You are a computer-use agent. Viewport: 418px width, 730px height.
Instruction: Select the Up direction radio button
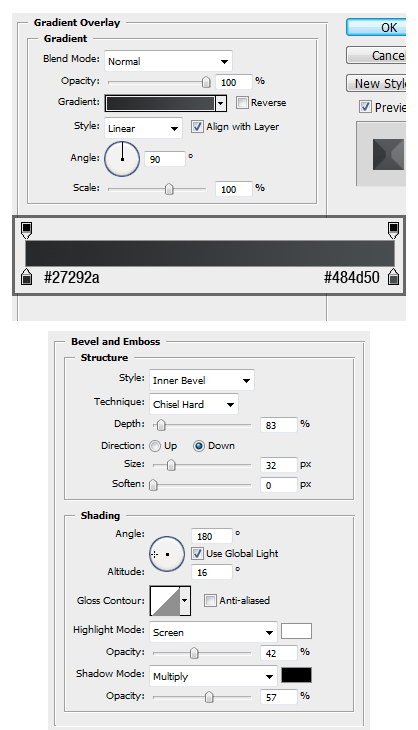(155, 446)
